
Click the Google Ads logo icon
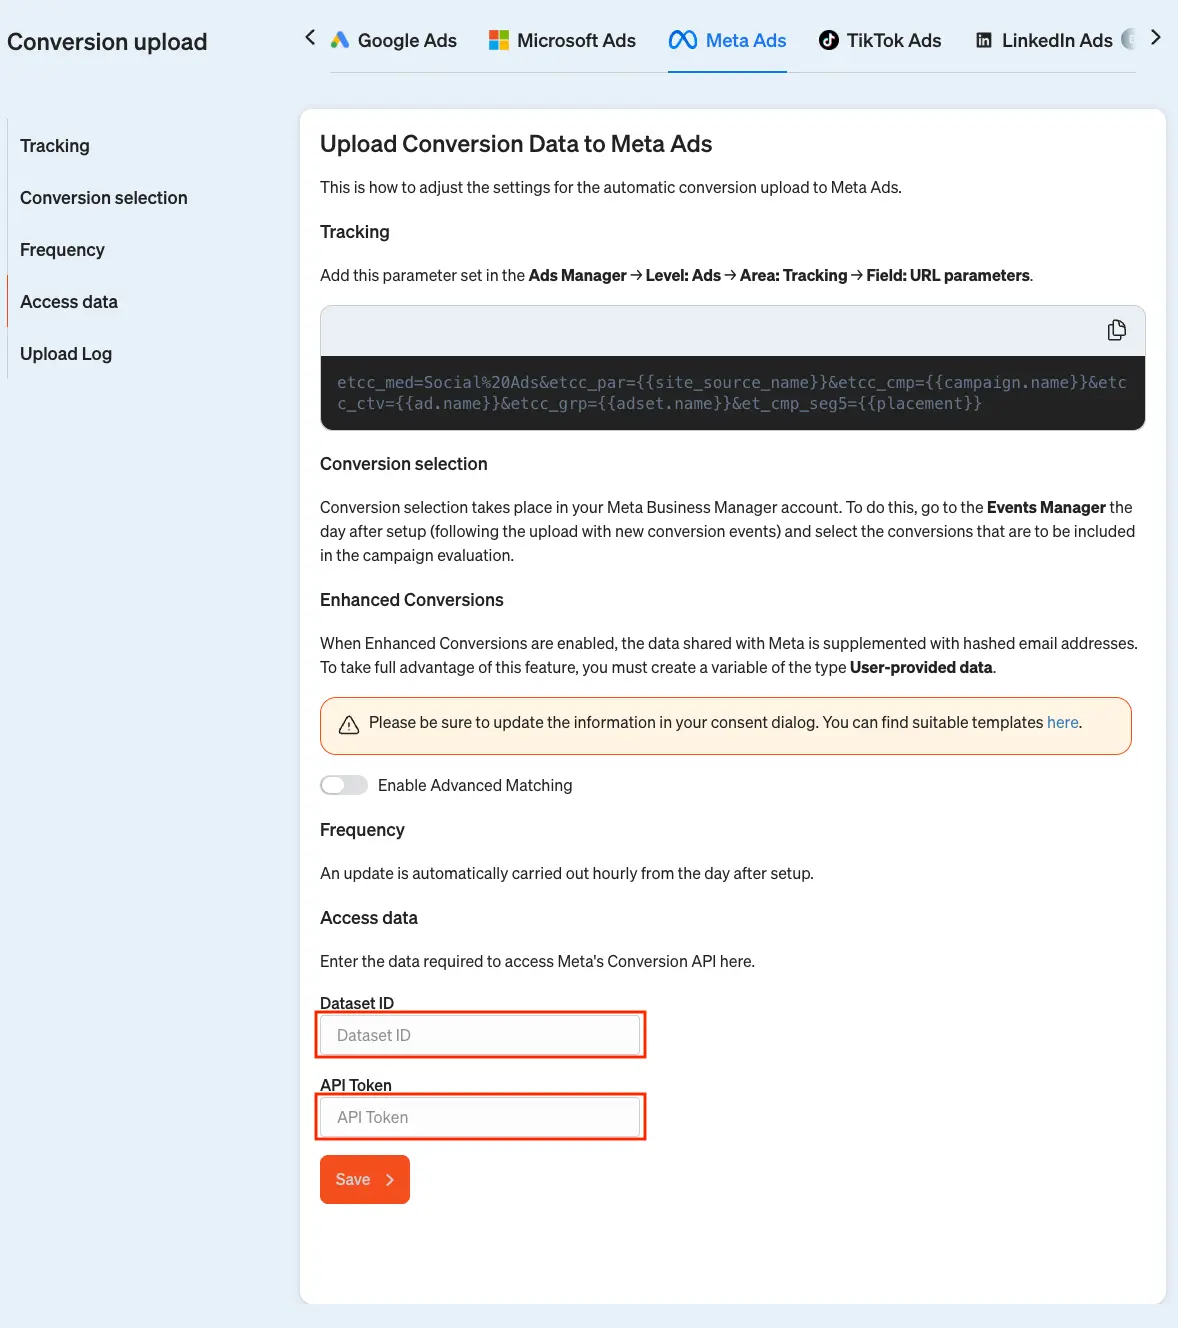point(340,40)
